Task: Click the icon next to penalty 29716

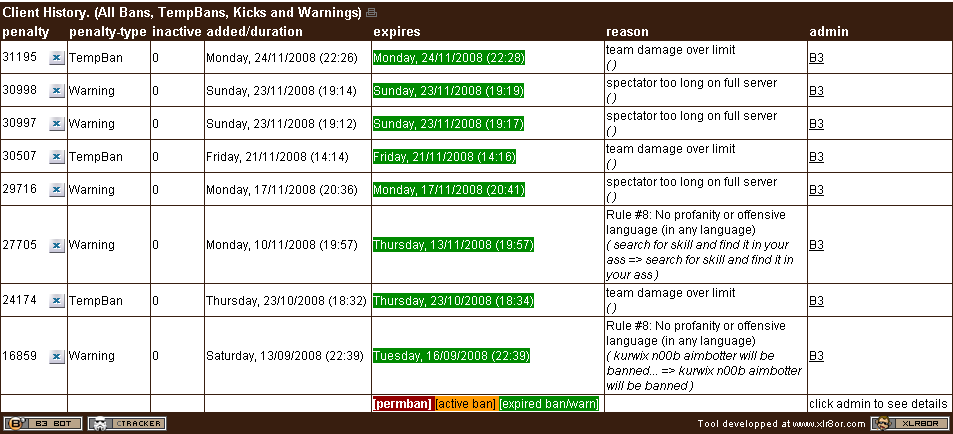Action: point(57,190)
